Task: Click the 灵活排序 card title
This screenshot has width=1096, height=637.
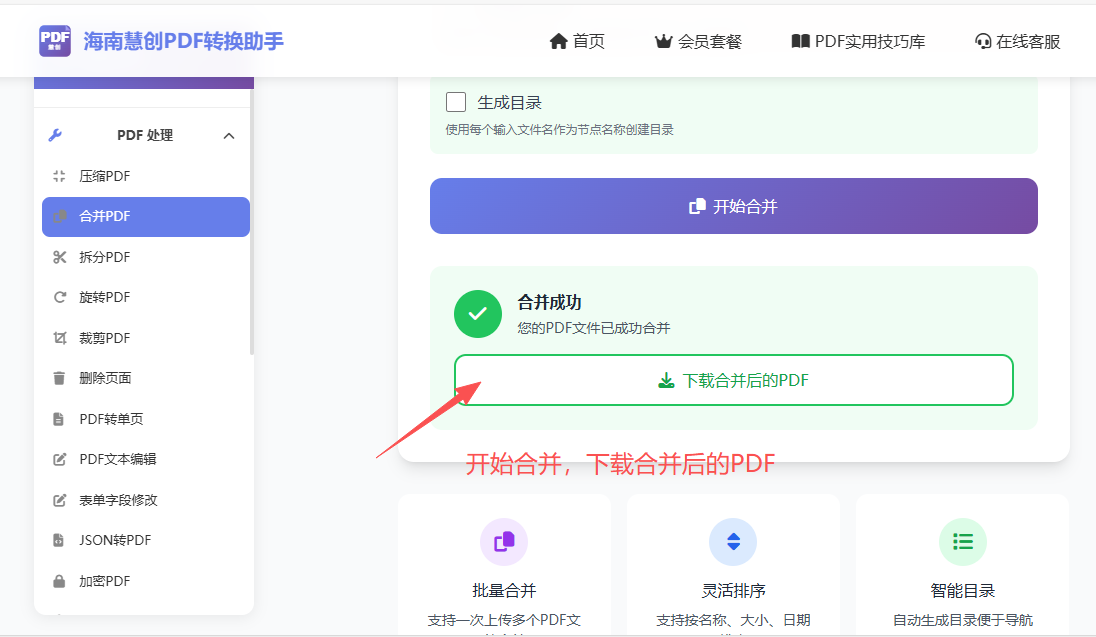Action: (733, 591)
